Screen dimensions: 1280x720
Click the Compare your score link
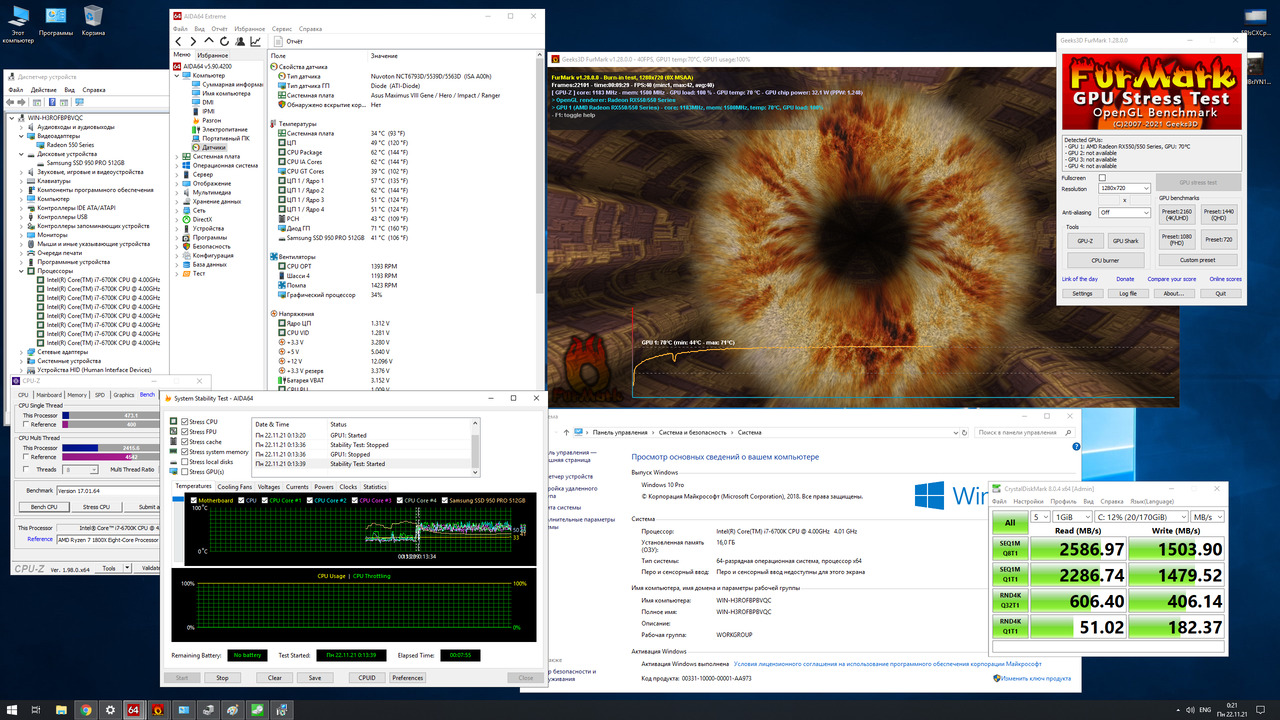(x=1171, y=279)
